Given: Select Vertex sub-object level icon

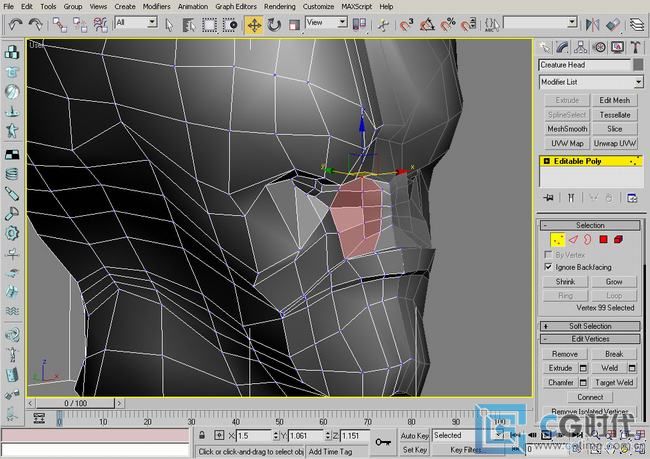Looking at the screenshot, I should point(558,240).
